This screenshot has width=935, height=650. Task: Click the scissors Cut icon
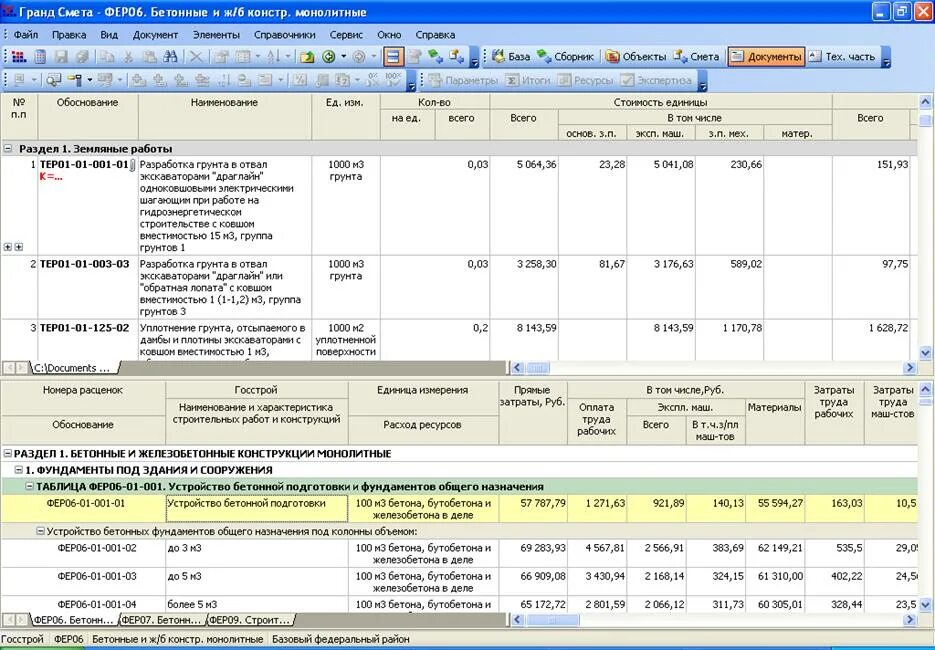pyautogui.click(x=128, y=57)
